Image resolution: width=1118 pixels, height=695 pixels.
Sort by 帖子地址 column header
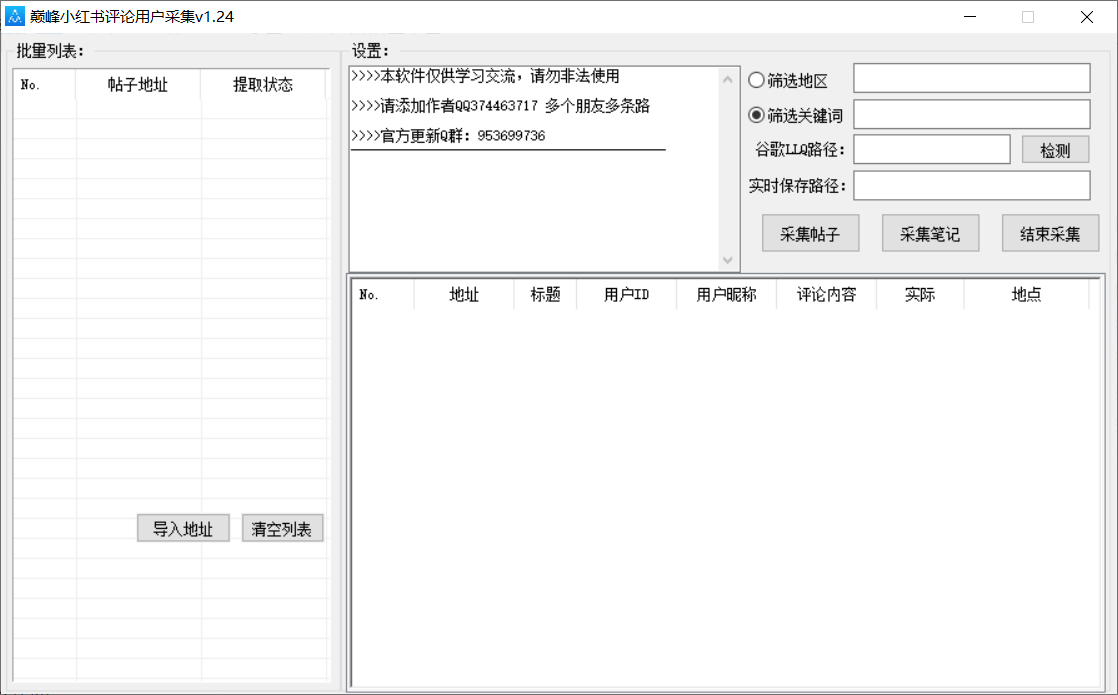click(138, 85)
